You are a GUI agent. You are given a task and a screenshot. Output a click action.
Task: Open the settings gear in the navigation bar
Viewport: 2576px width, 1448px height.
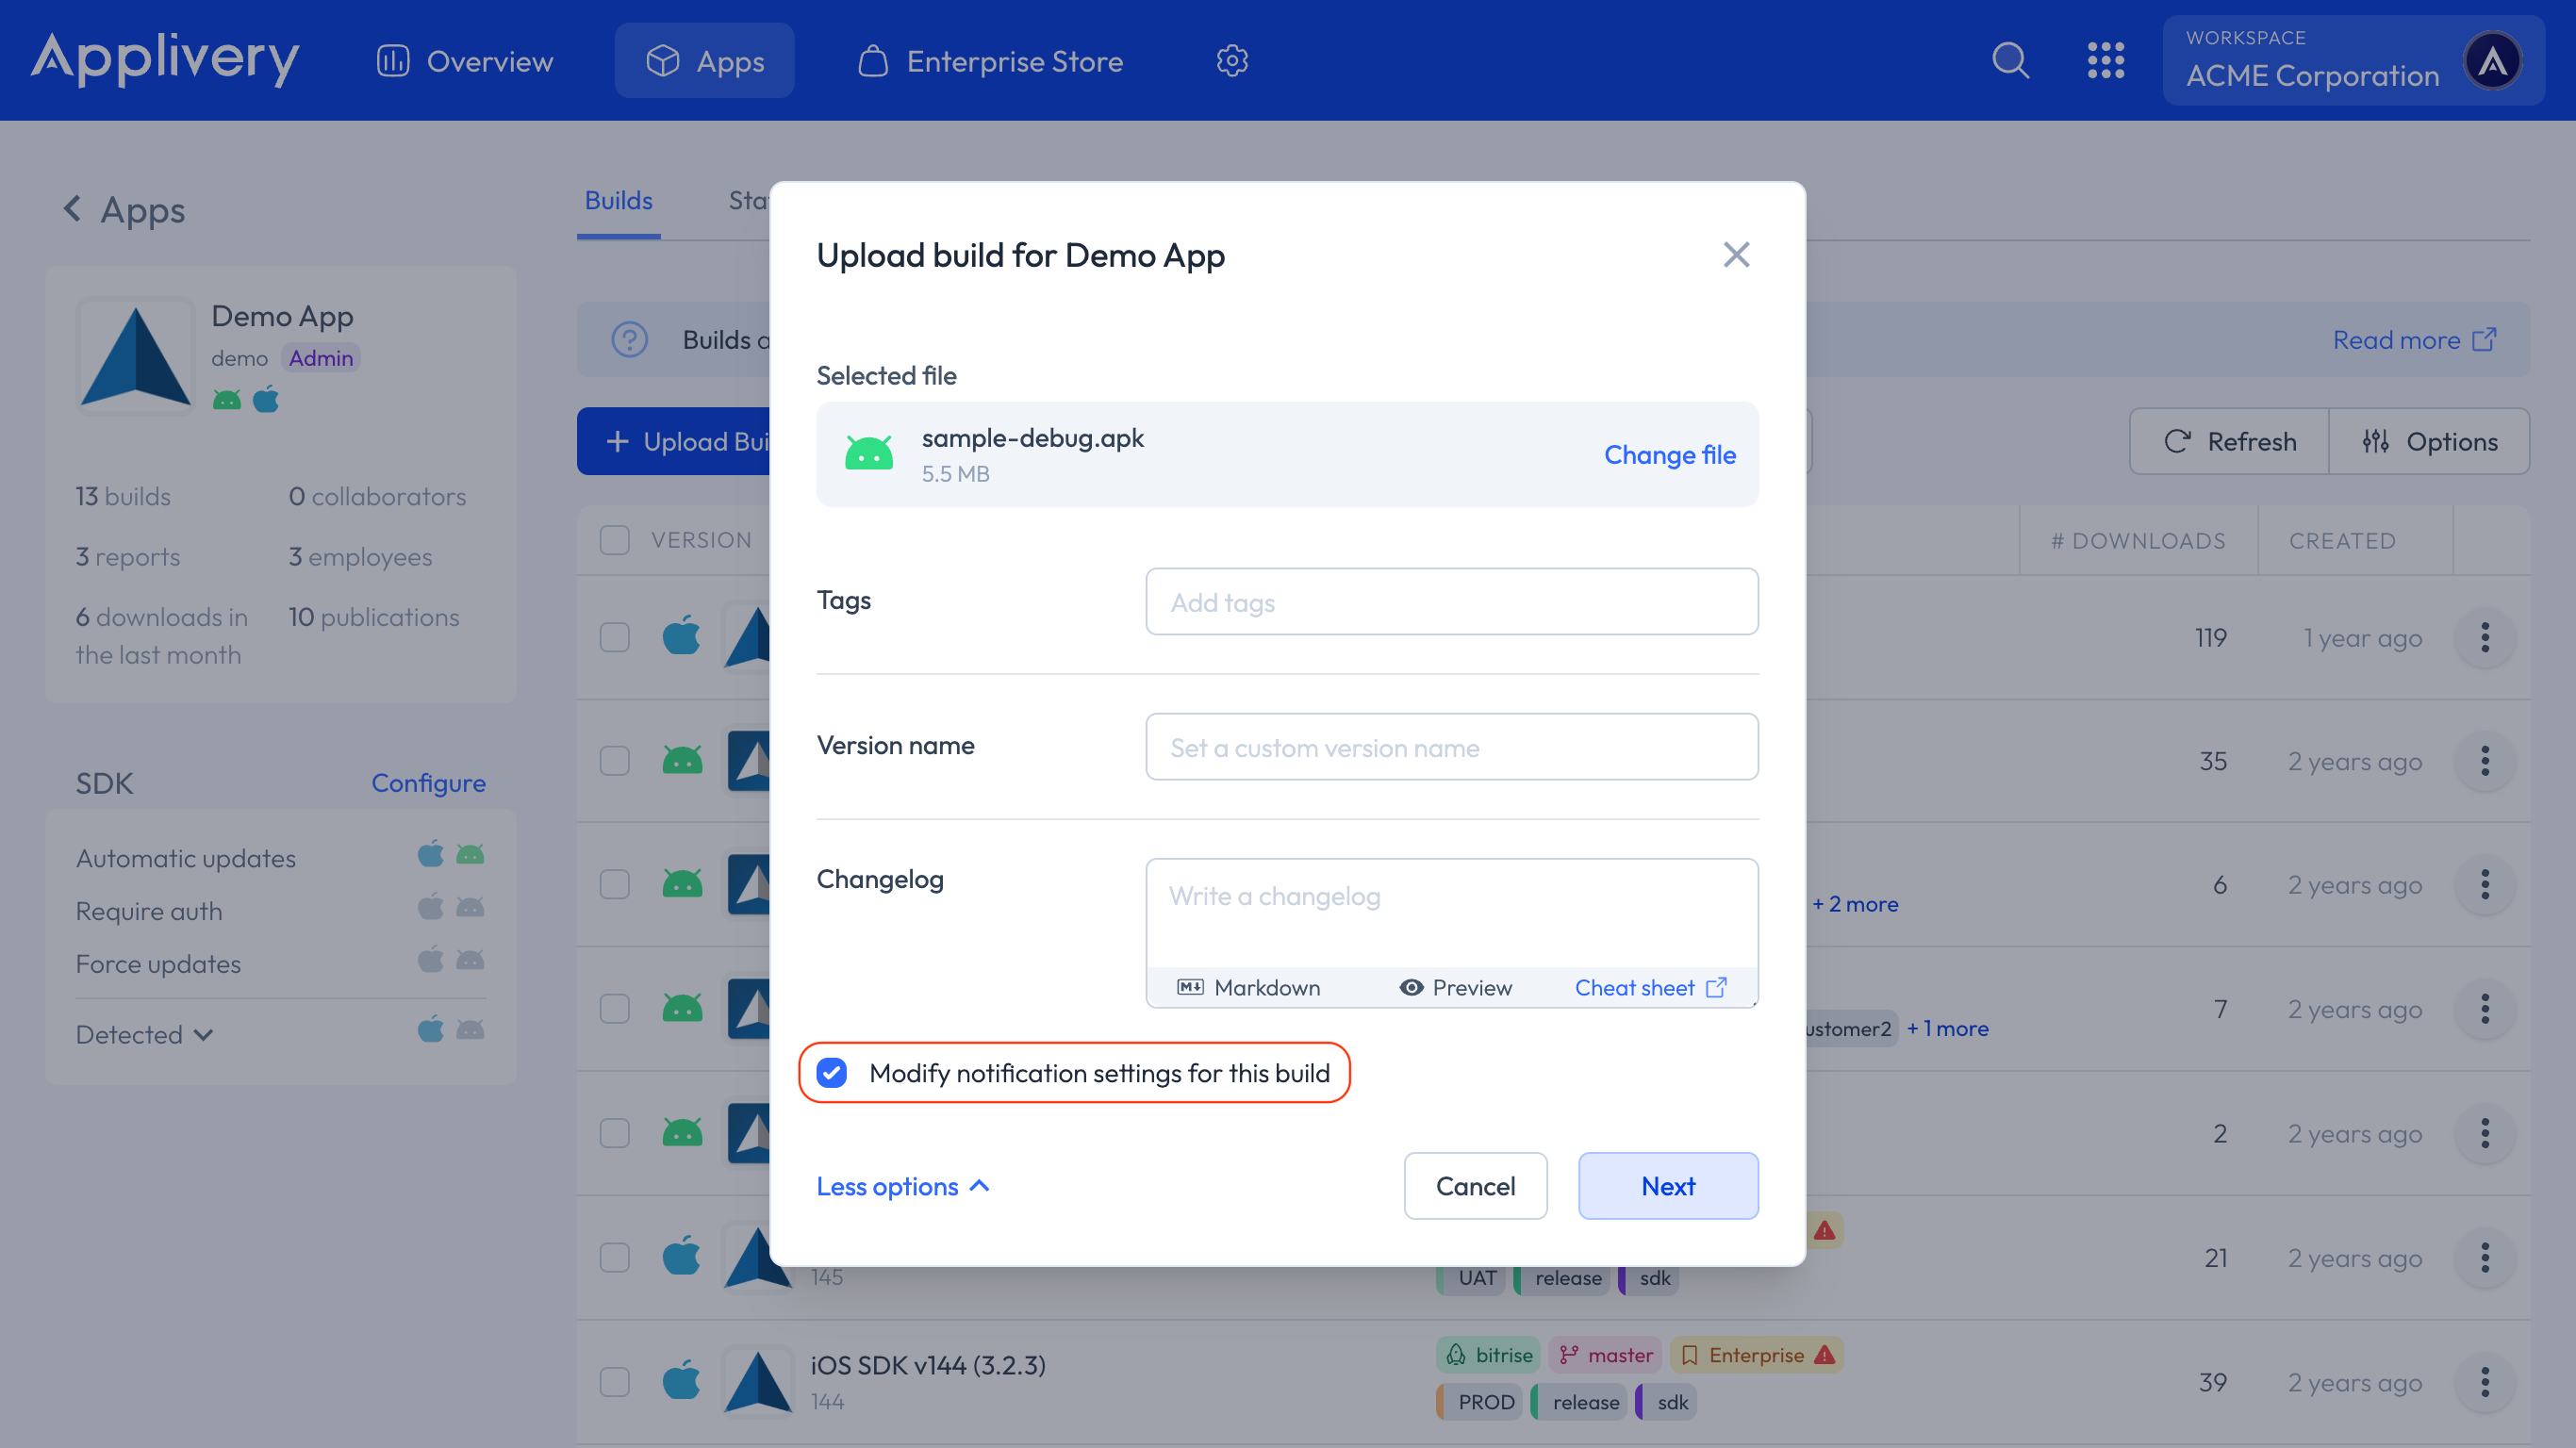tap(1232, 60)
